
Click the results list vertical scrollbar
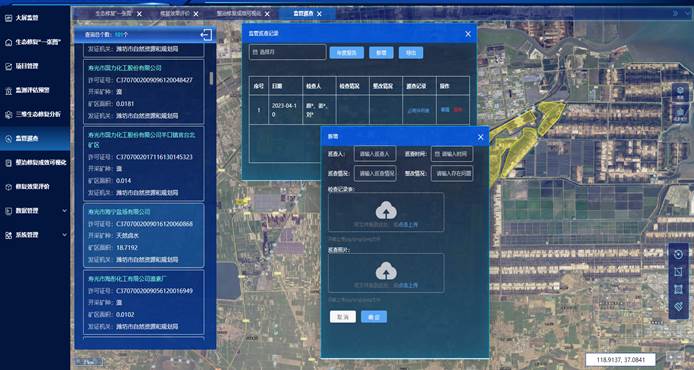tap(211, 78)
